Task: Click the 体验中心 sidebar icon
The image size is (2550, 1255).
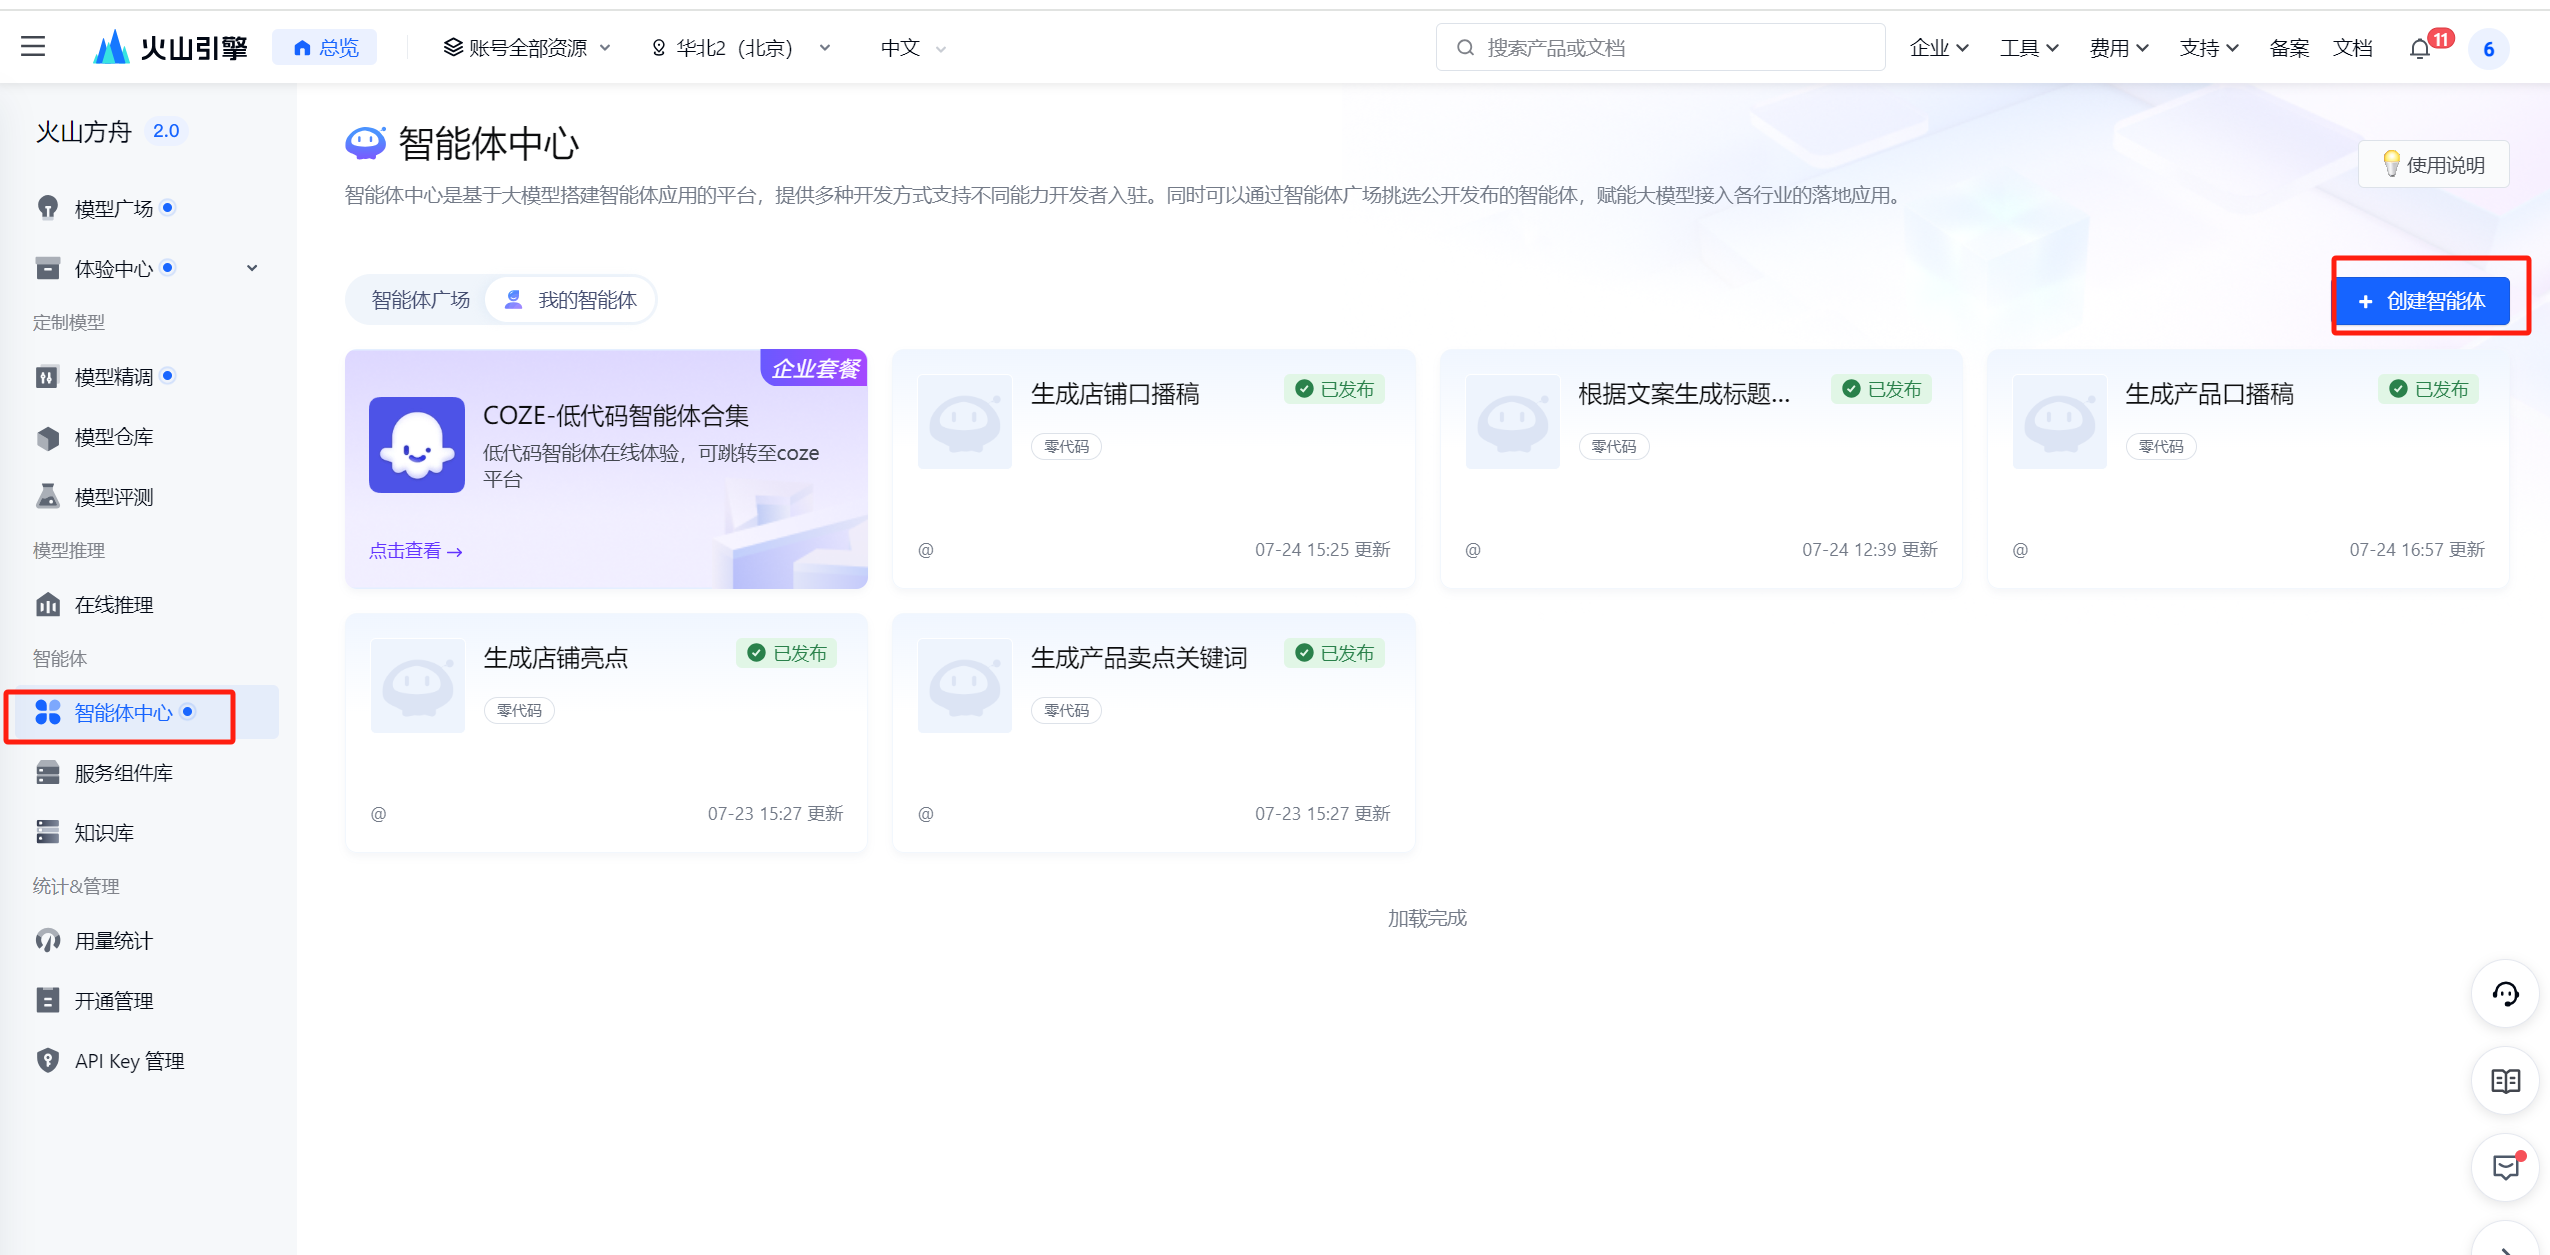Action: coord(47,268)
